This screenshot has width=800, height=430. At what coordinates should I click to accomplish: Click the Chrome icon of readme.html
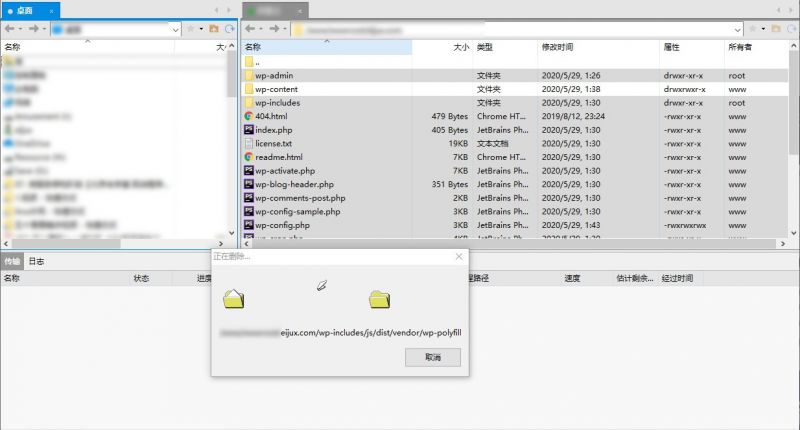pos(249,157)
